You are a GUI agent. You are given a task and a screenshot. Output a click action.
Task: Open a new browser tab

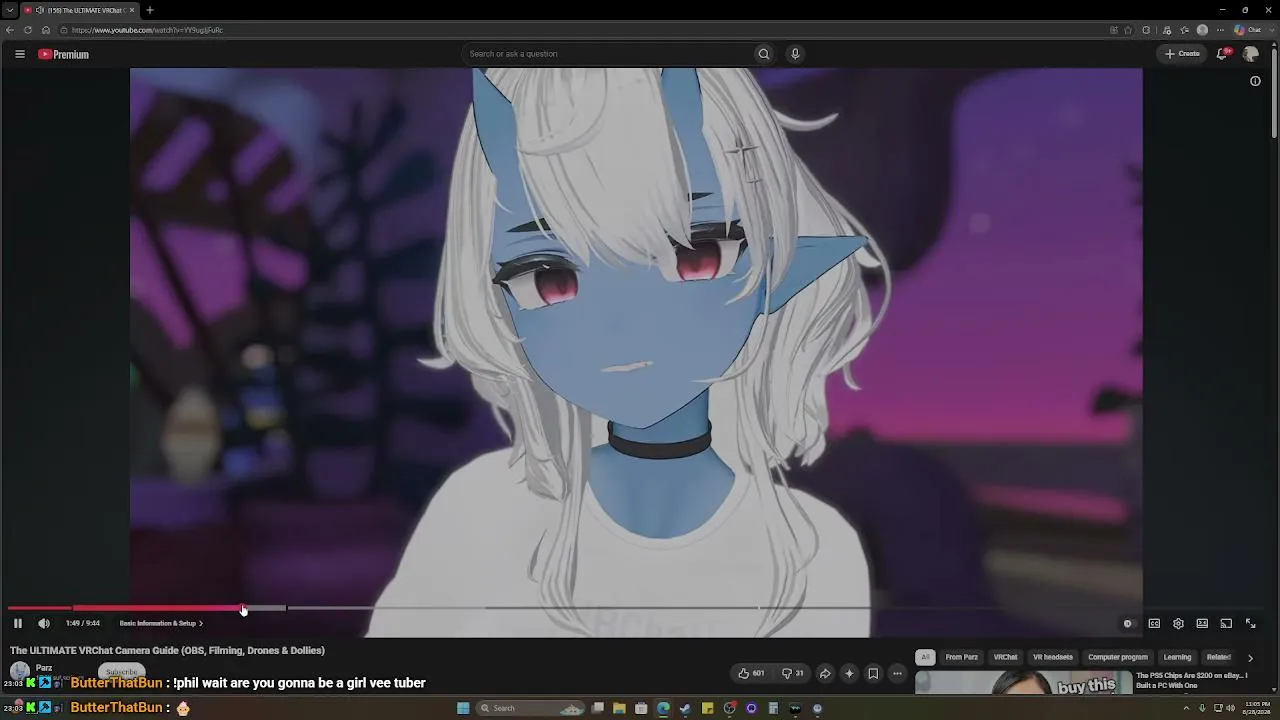click(x=150, y=10)
